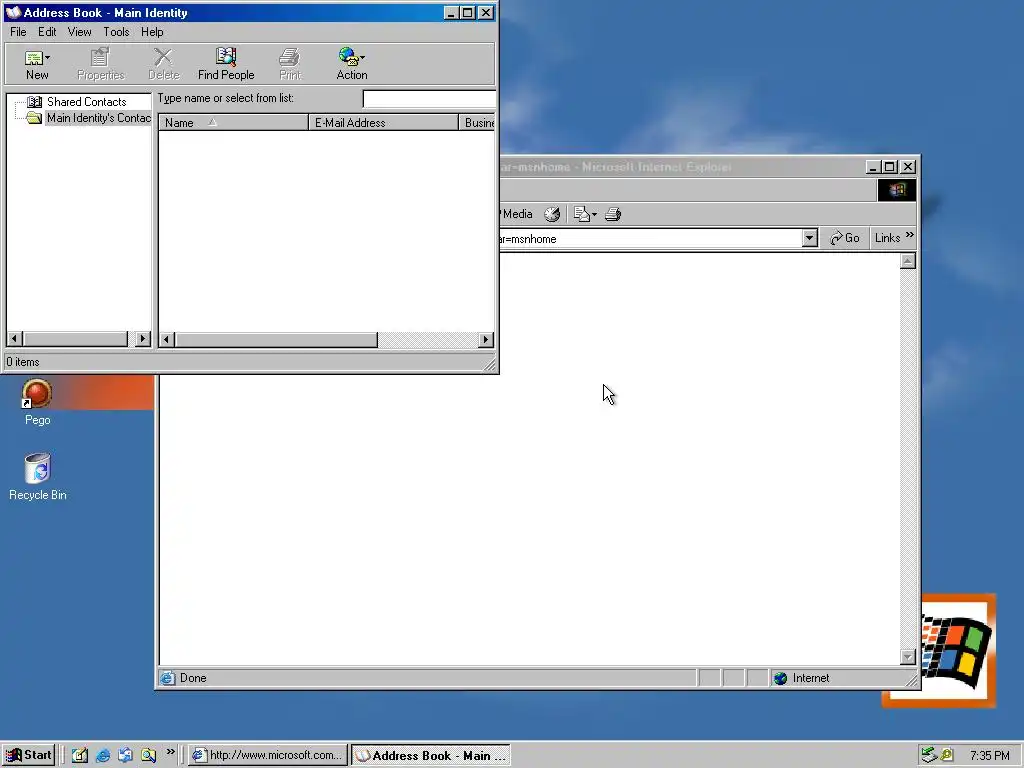Open the File menu in Address Book
Viewport: 1024px width, 768px height.
18,32
